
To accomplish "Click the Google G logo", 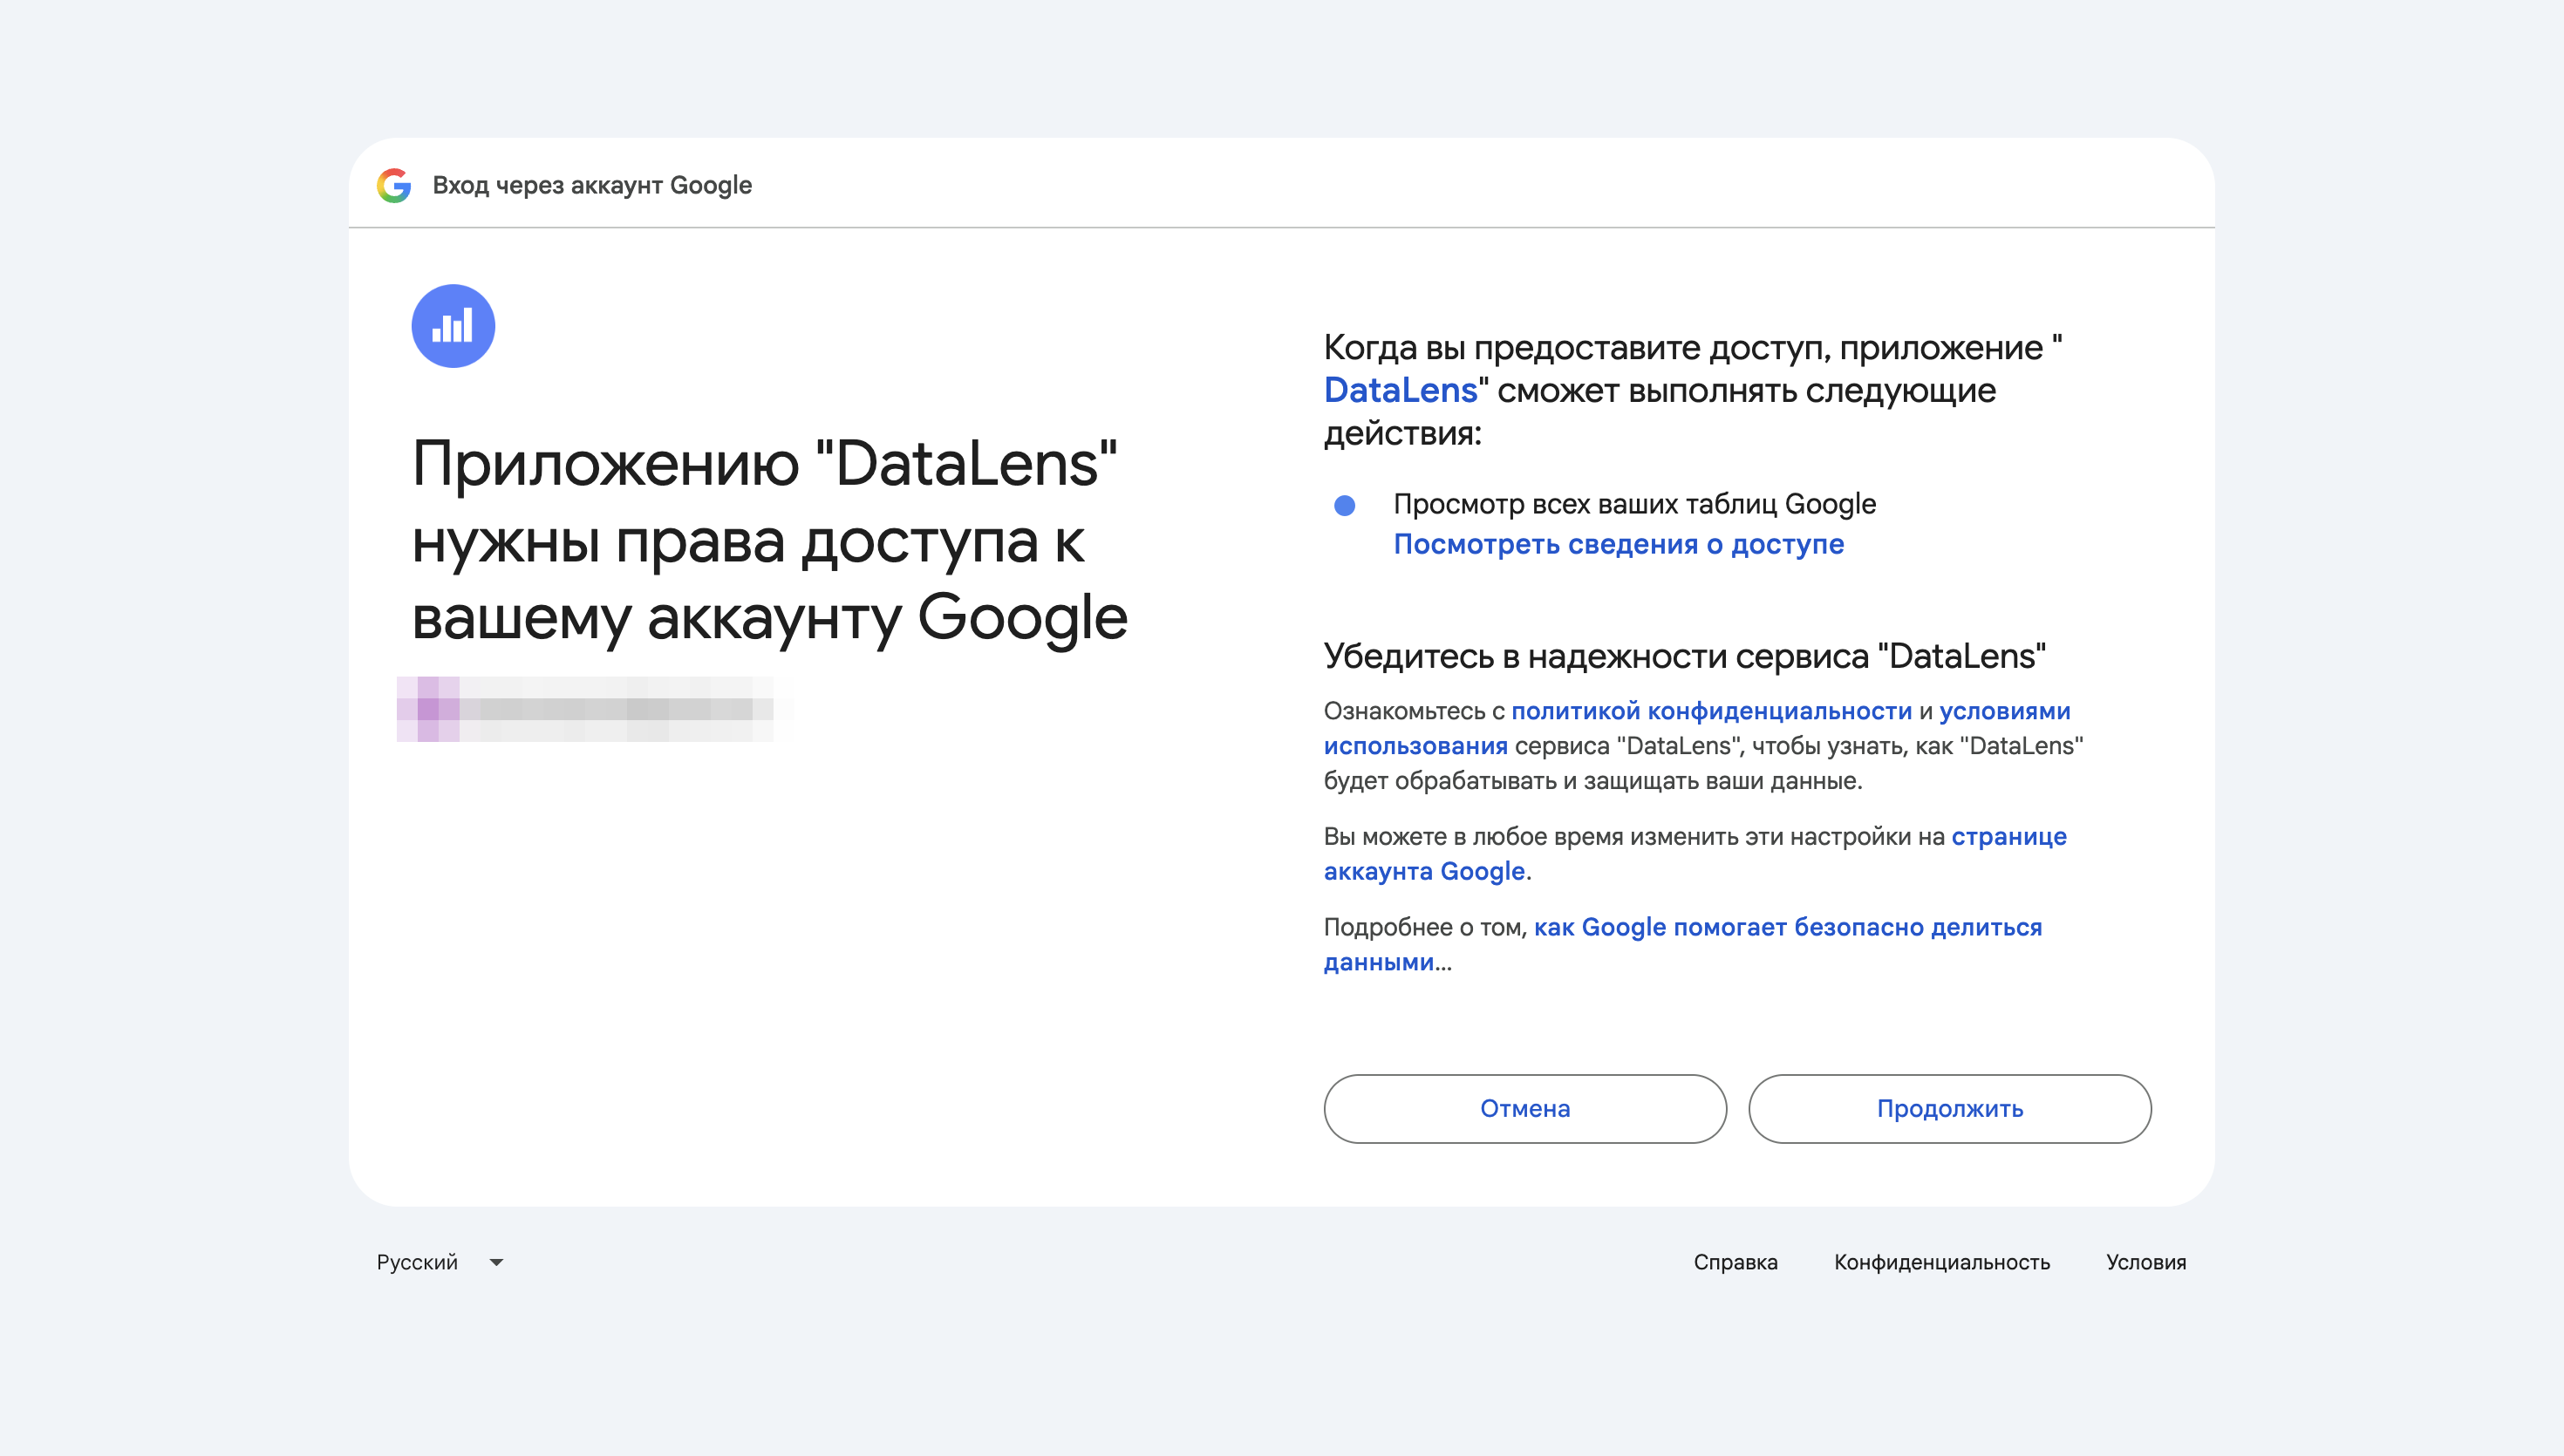I will (x=394, y=185).
